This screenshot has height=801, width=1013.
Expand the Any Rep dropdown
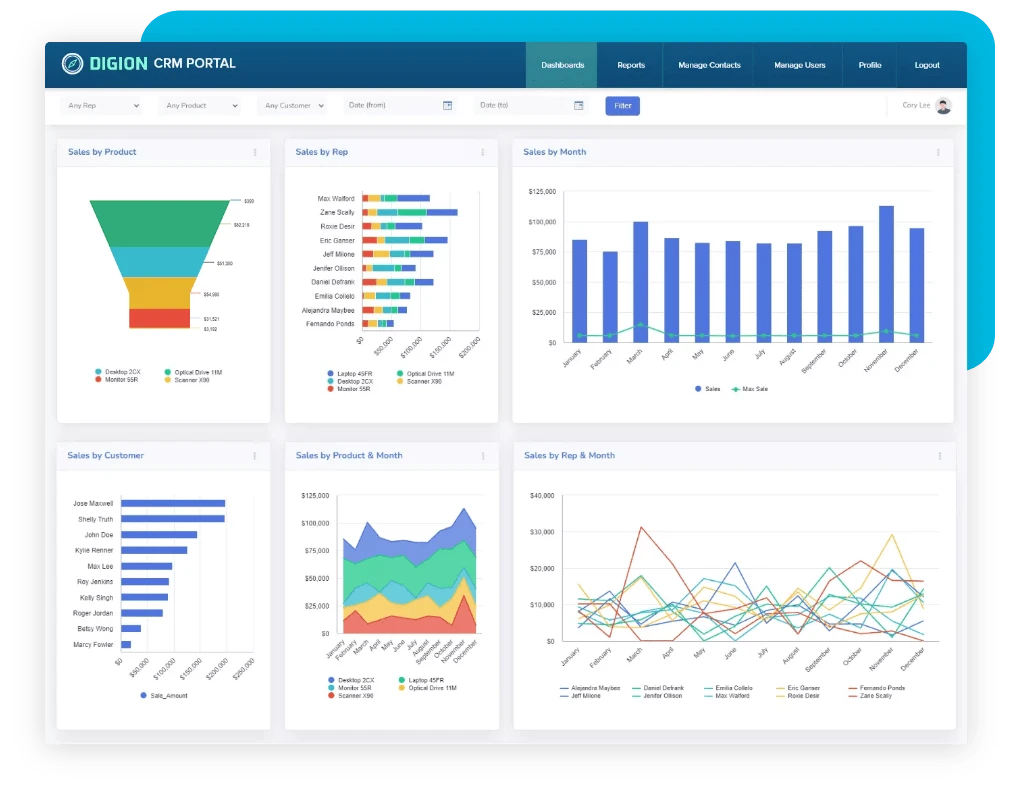point(100,105)
